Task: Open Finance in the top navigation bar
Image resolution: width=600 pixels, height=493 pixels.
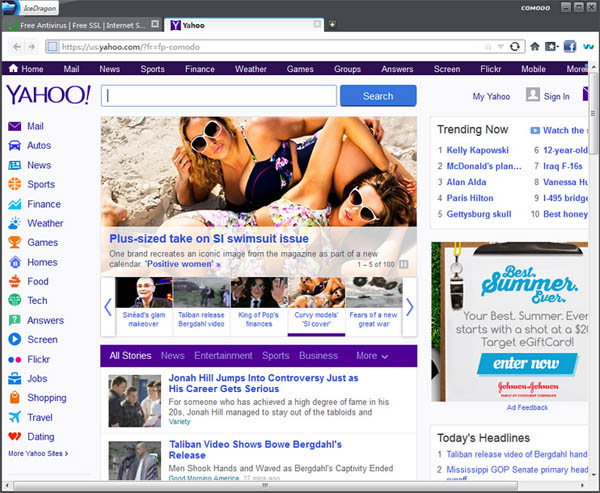Action: click(x=200, y=69)
